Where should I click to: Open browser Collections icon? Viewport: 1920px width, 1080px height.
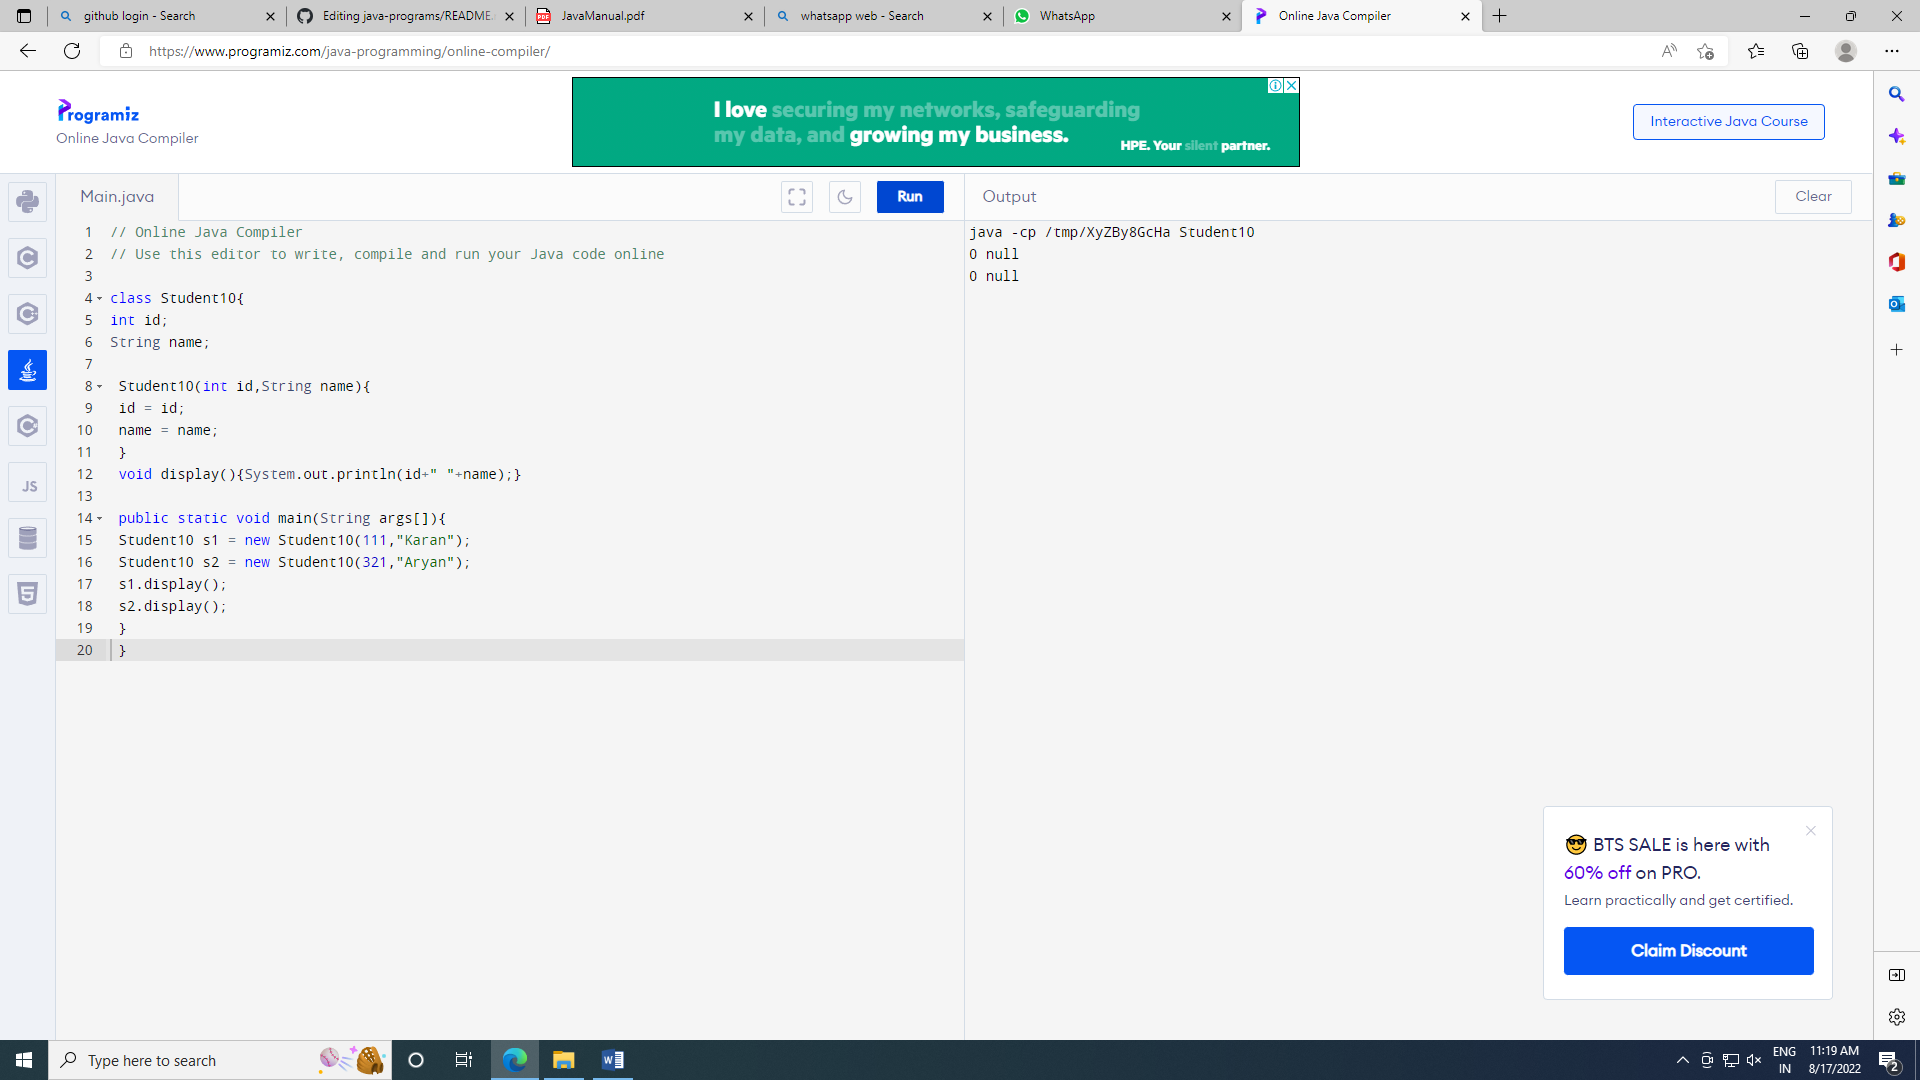click(1800, 51)
